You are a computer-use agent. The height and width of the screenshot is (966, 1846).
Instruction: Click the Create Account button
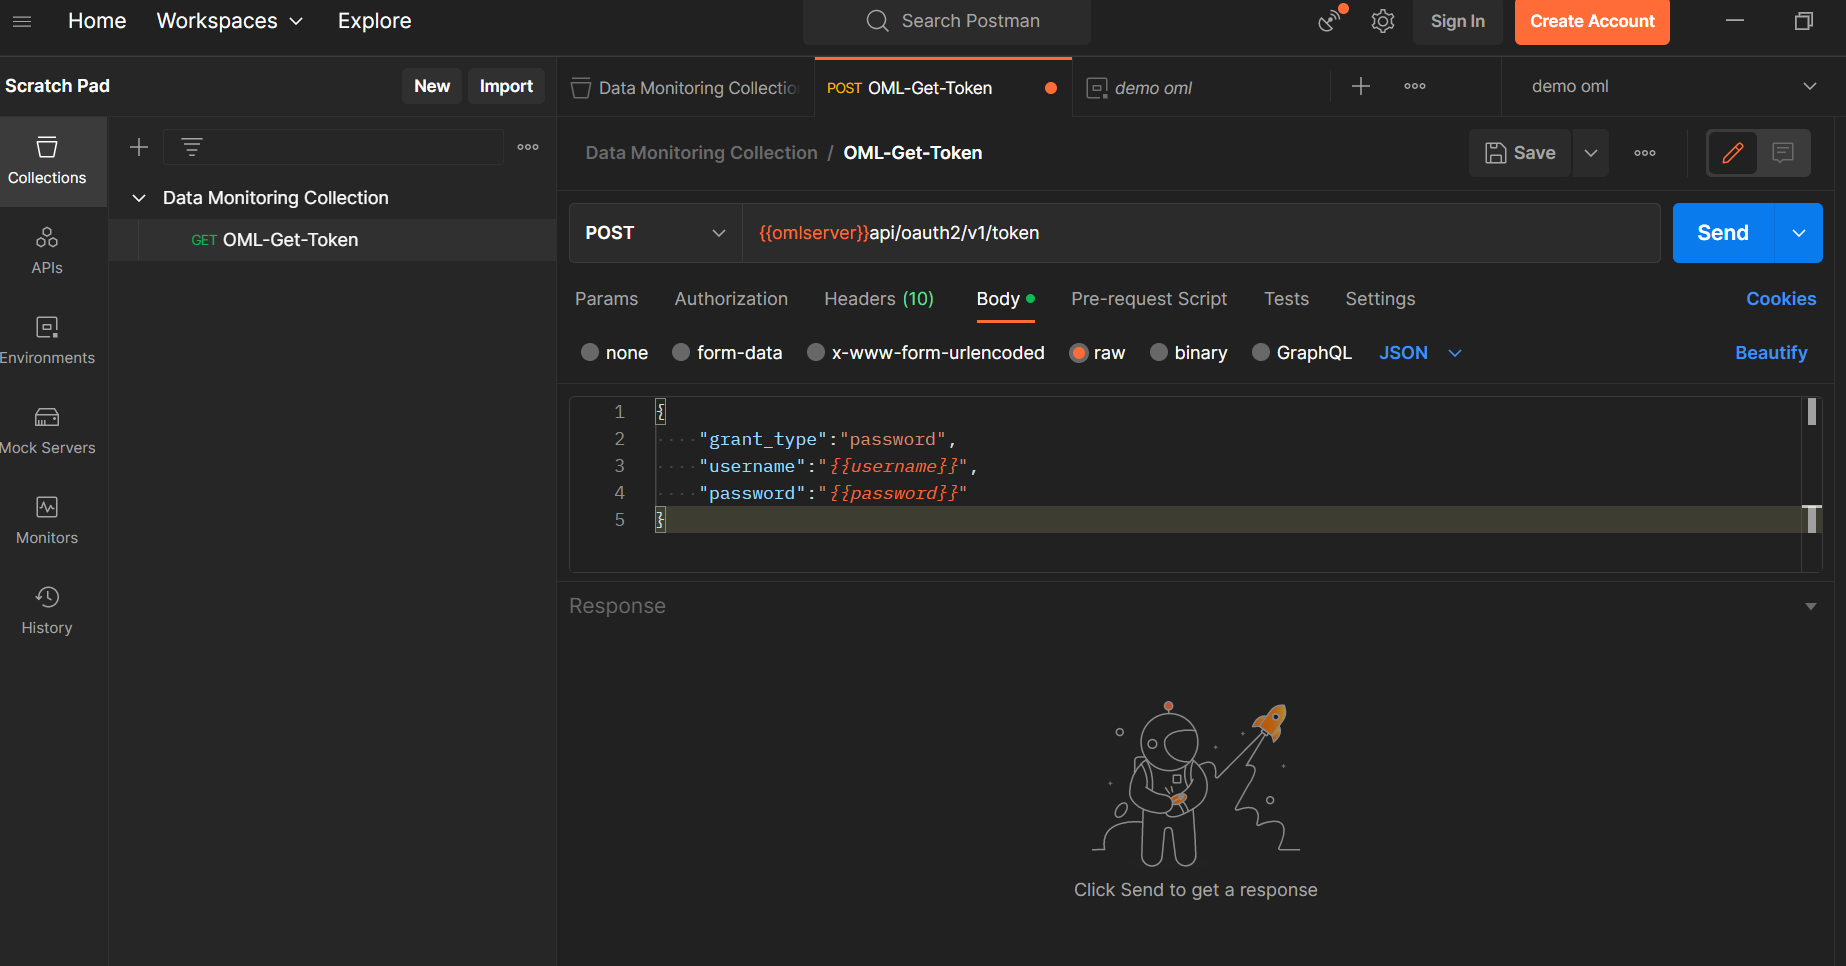click(1592, 21)
